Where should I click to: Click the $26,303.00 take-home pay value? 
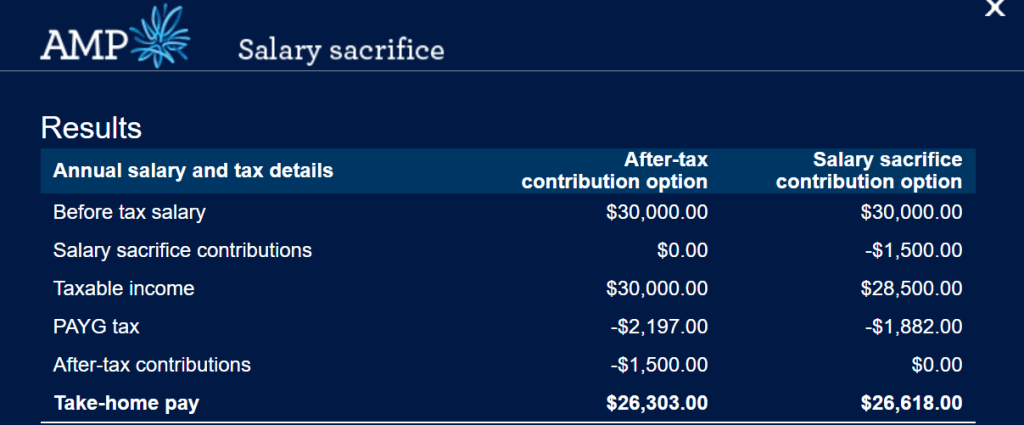657,403
